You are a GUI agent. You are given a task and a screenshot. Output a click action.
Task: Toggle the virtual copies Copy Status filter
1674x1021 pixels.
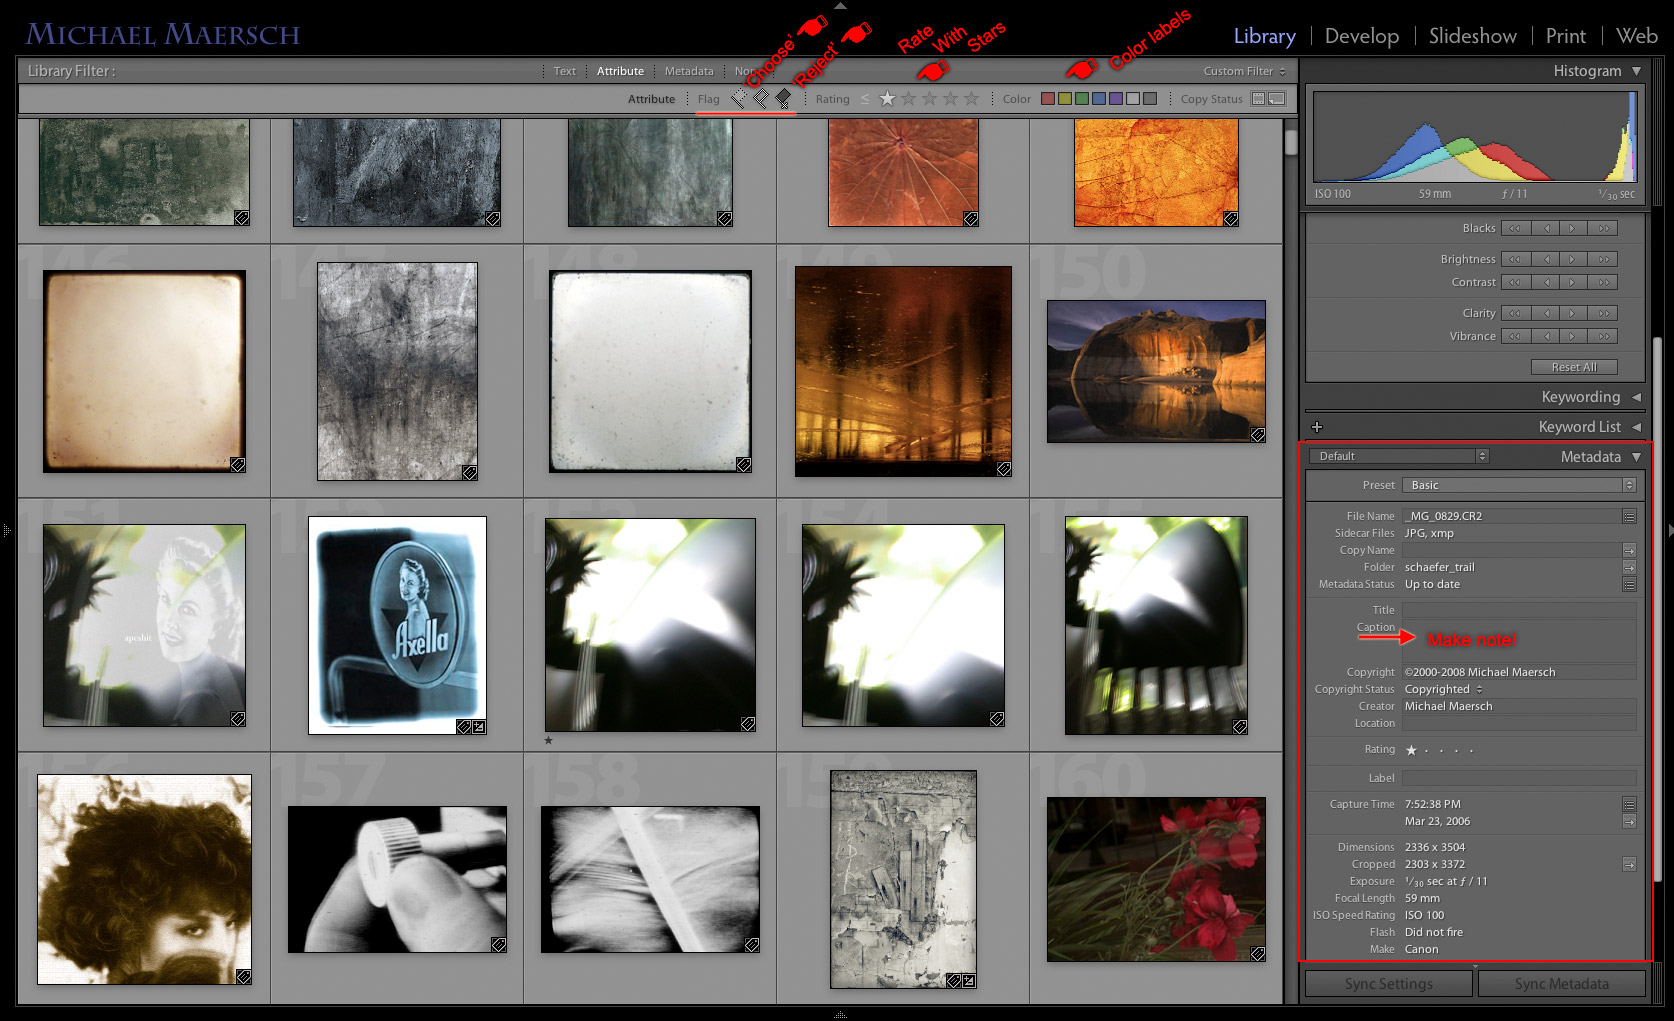(1277, 98)
